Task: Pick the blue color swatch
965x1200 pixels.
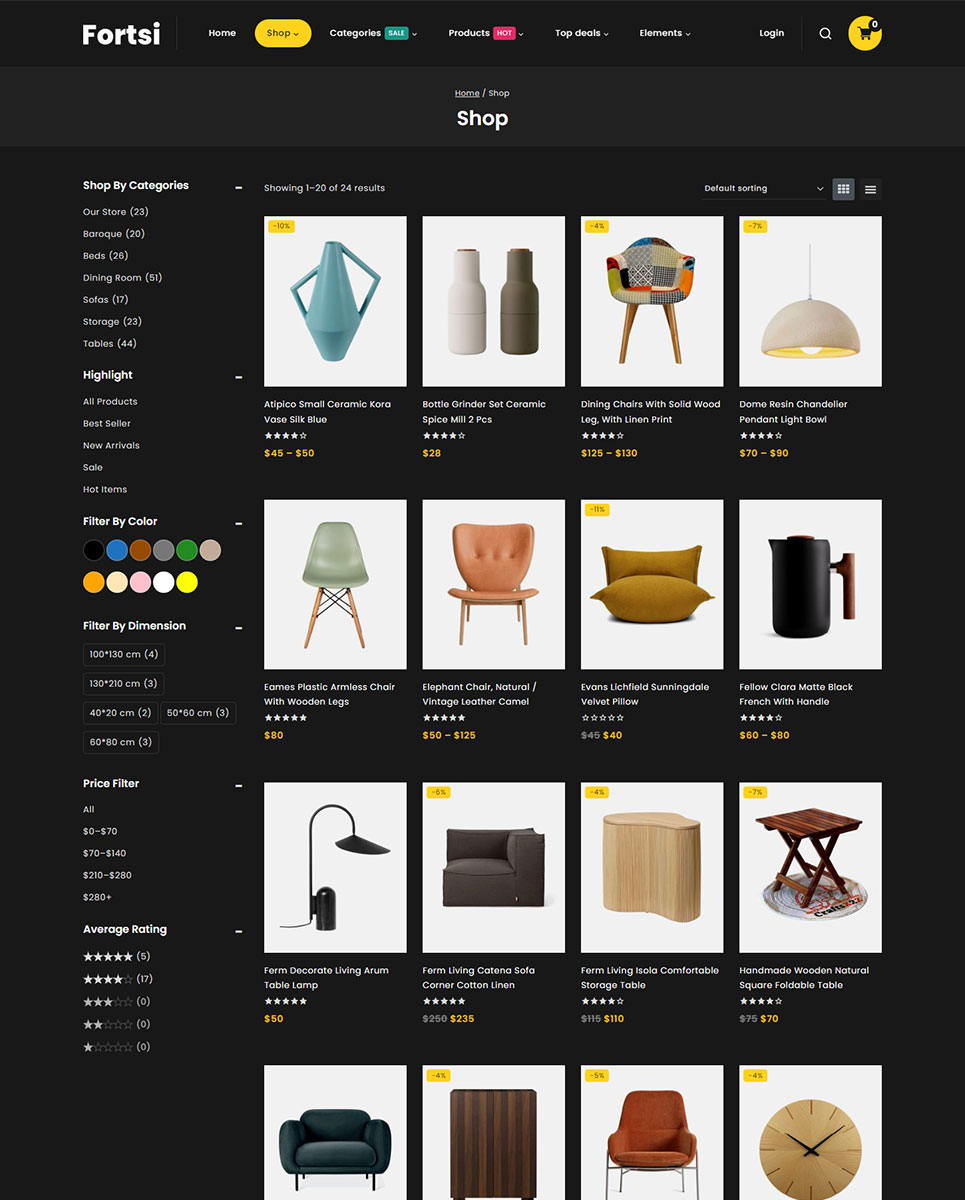Action: (x=117, y=550)
